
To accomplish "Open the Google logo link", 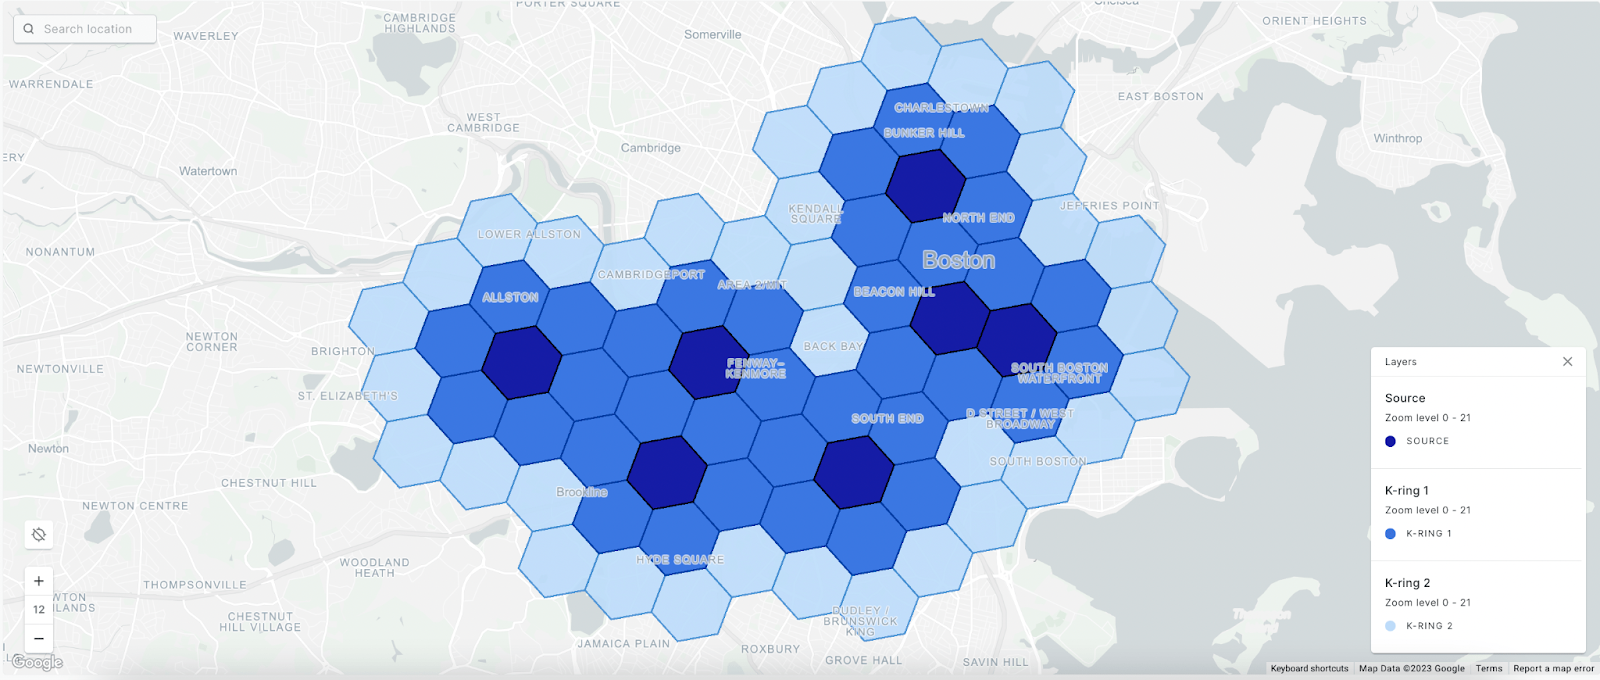I will (37, 662).
